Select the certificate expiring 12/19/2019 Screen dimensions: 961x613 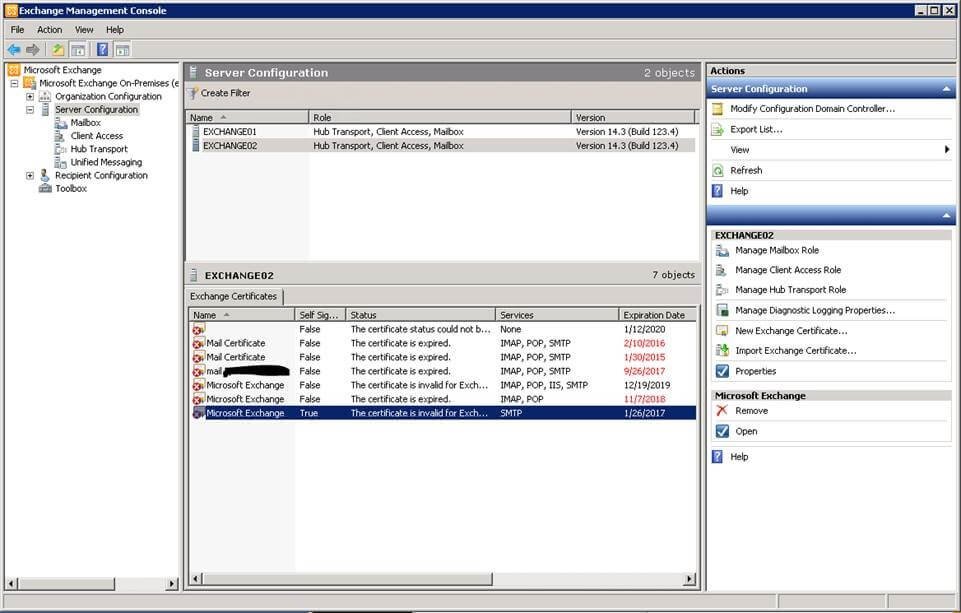click(442, 385)
